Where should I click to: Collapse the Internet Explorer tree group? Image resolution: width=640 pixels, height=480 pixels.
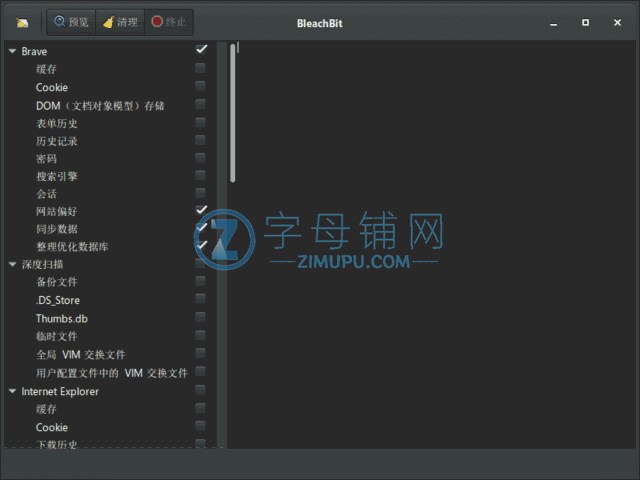pos(12,391)
